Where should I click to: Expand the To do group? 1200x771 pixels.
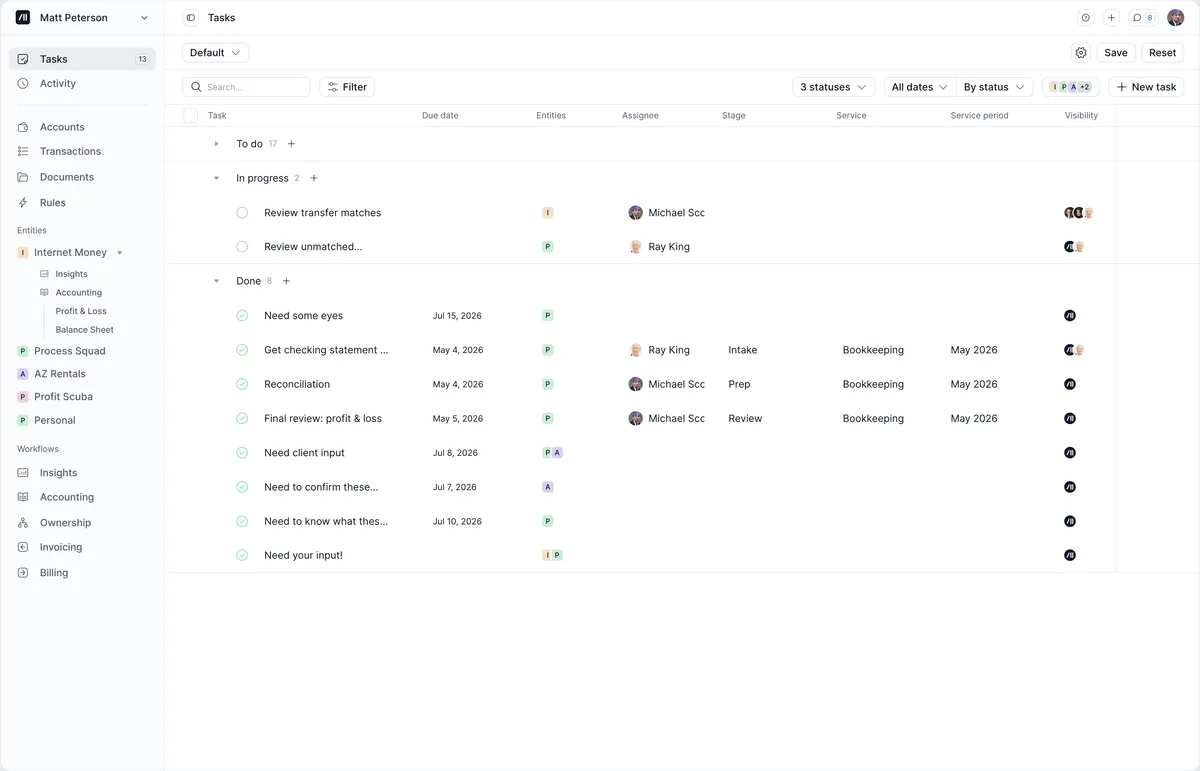216,144
